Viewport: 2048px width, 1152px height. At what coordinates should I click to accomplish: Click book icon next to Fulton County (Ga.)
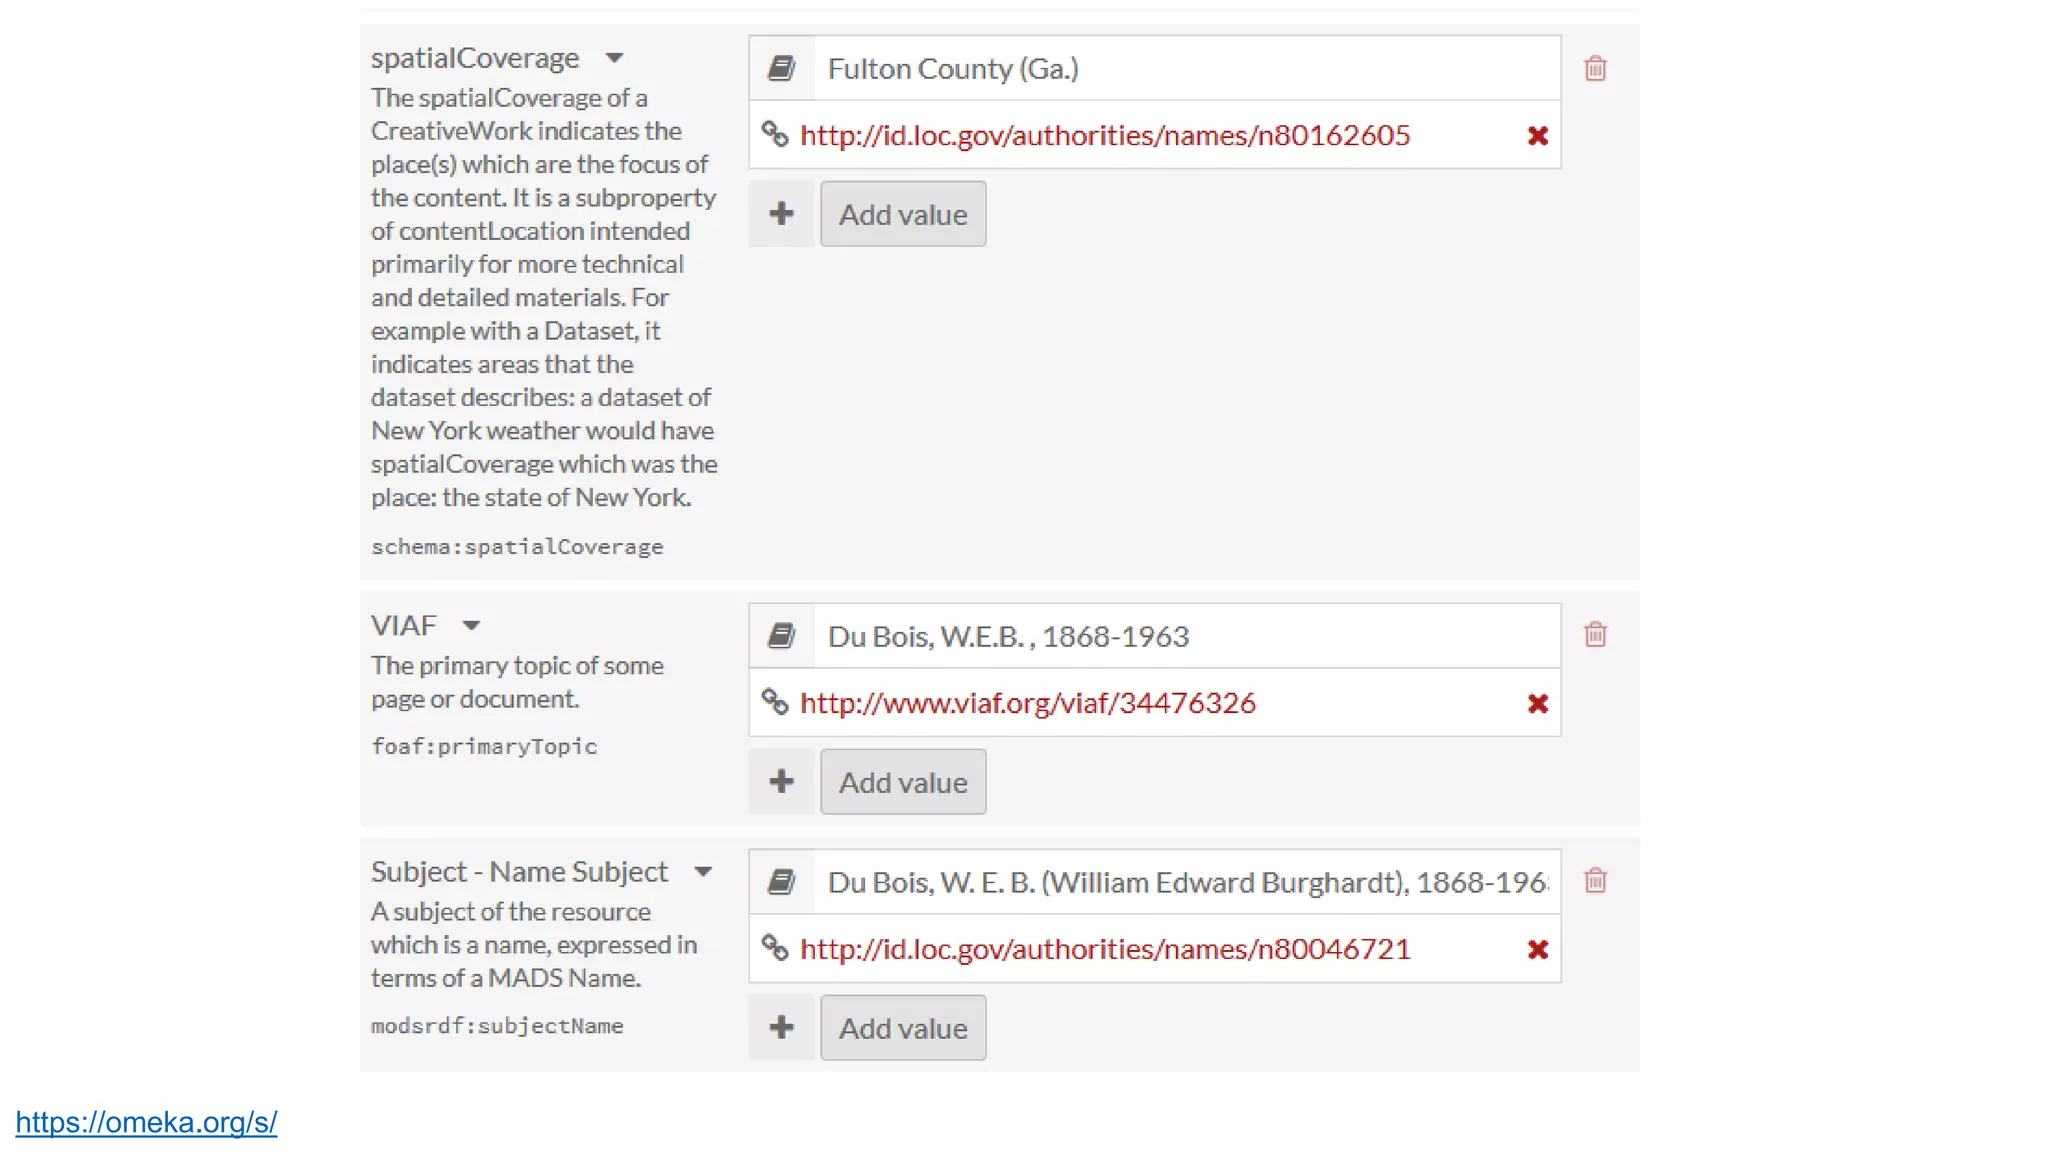click(x=782, y=69)
